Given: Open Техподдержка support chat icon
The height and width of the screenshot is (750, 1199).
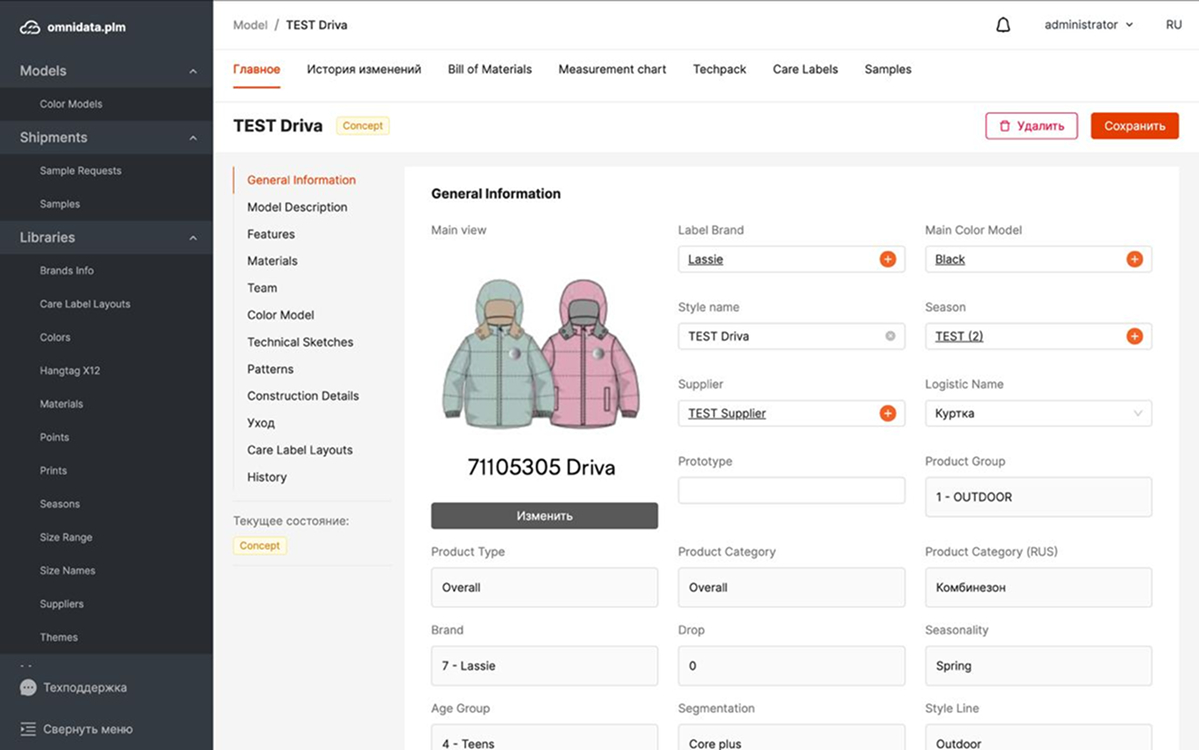Looking at the screenshot, I should pyautogui.click(x=28, y=688).
